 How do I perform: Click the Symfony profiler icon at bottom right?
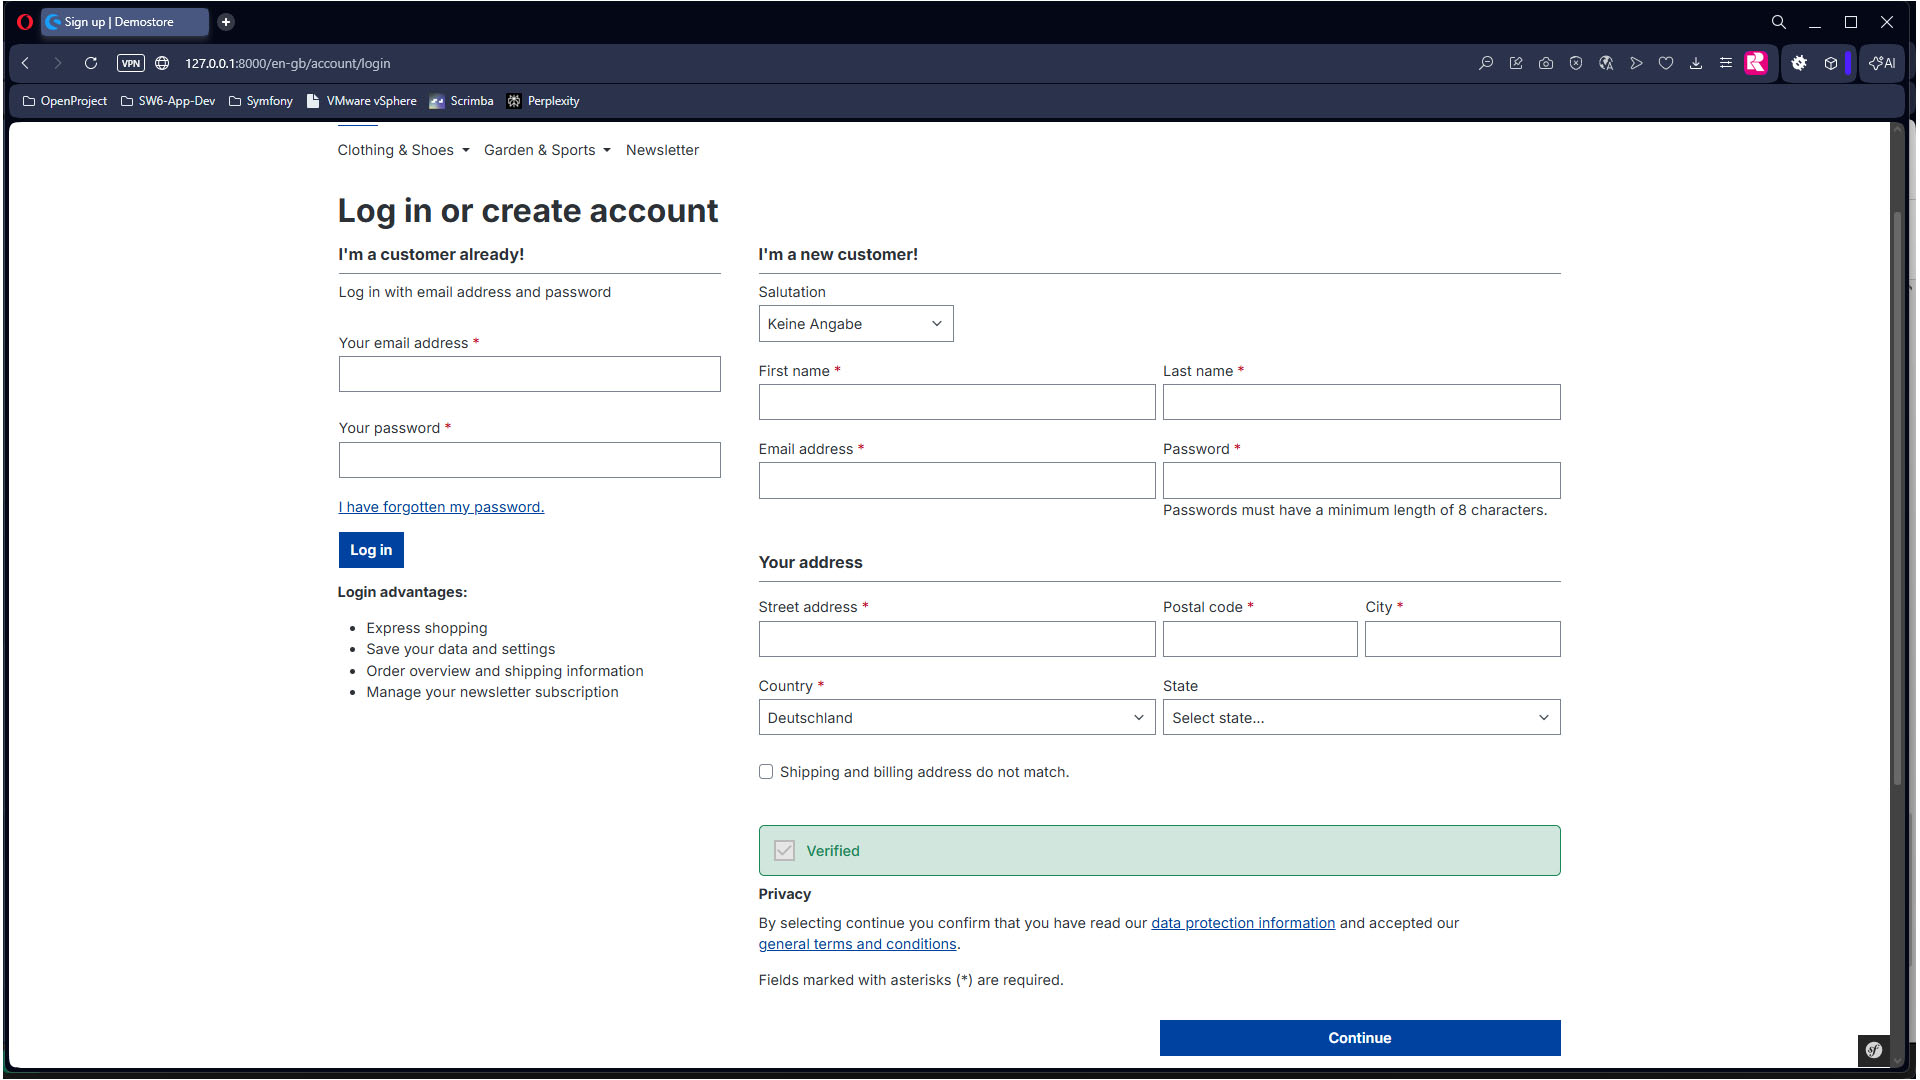tap(1874, 1050)
